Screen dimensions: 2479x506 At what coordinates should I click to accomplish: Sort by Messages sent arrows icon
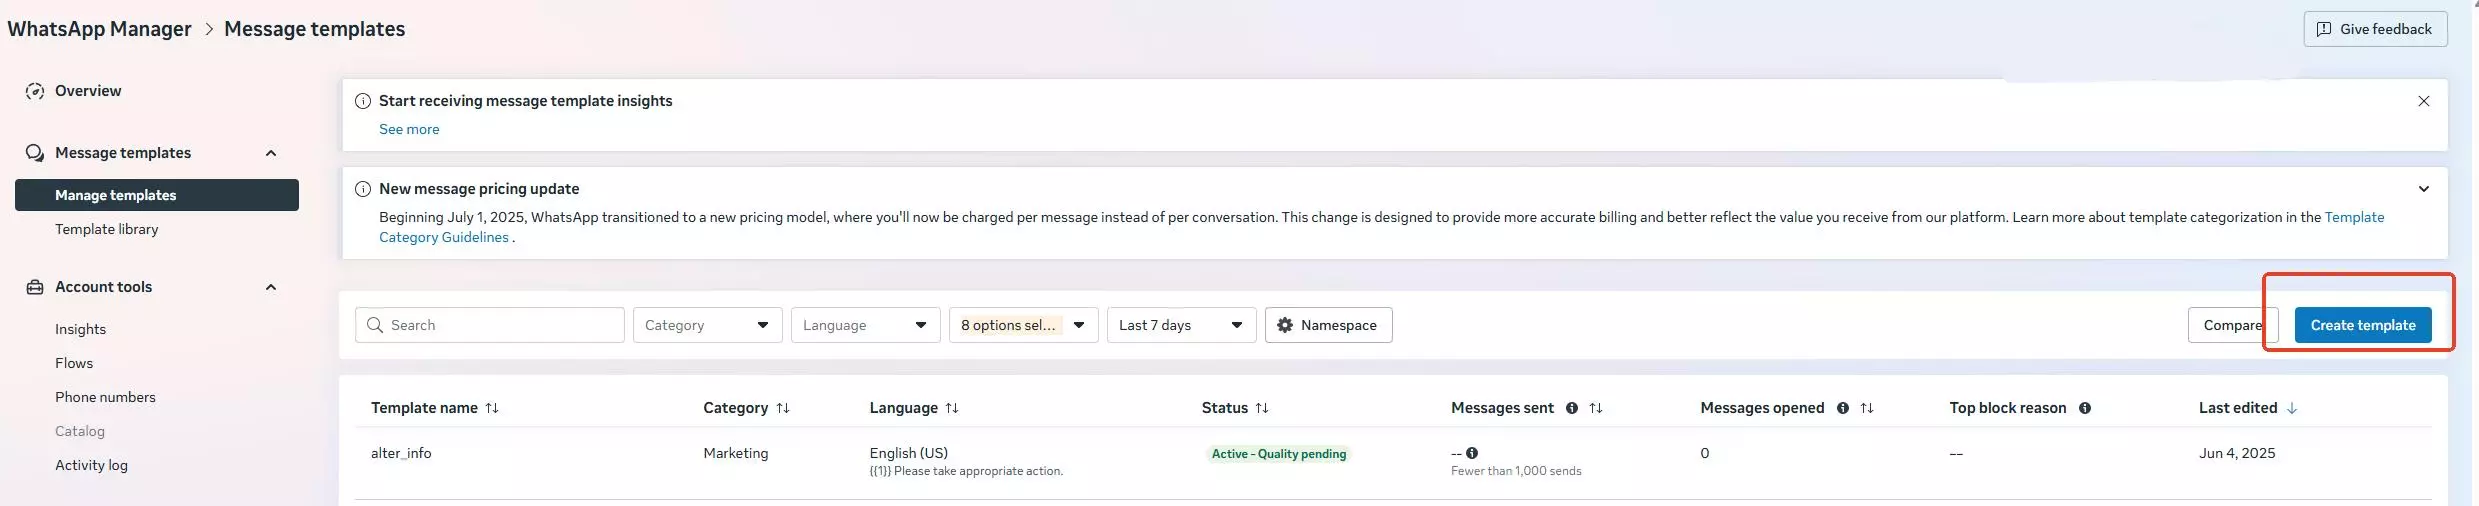pyautogui.click(x=1596, y=408)
